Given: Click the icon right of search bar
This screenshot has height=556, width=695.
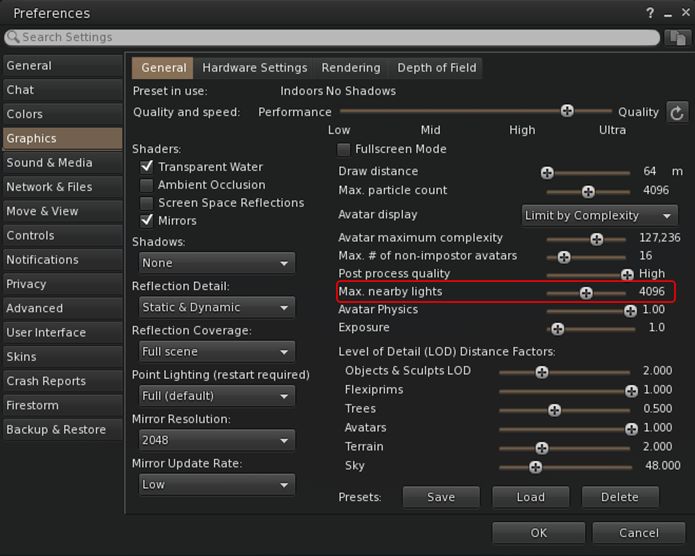Looking at the screenshot, I should [676, 37].
